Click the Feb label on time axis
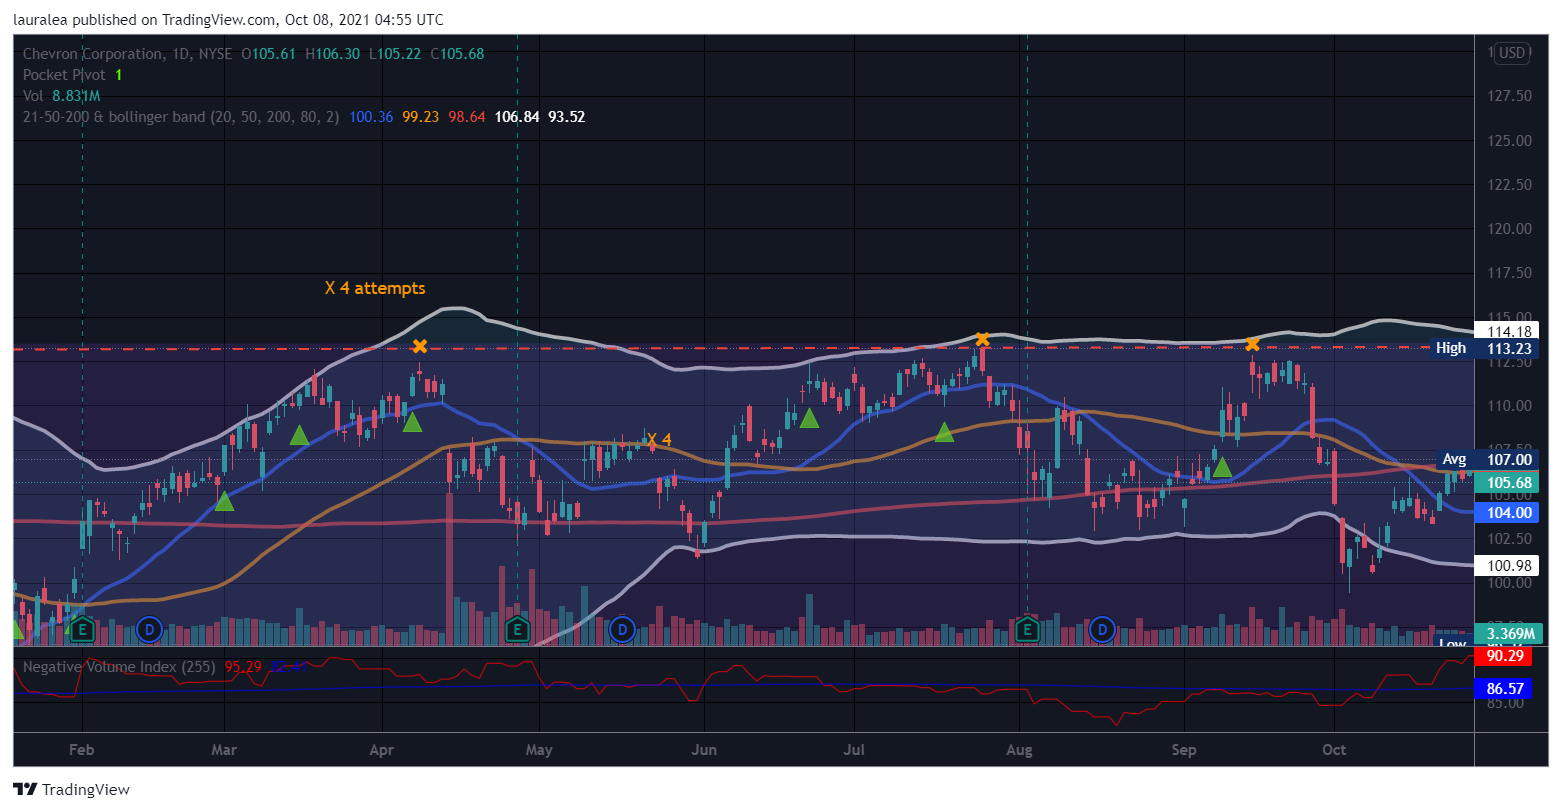1562x811 pixels. coord(81,750)
